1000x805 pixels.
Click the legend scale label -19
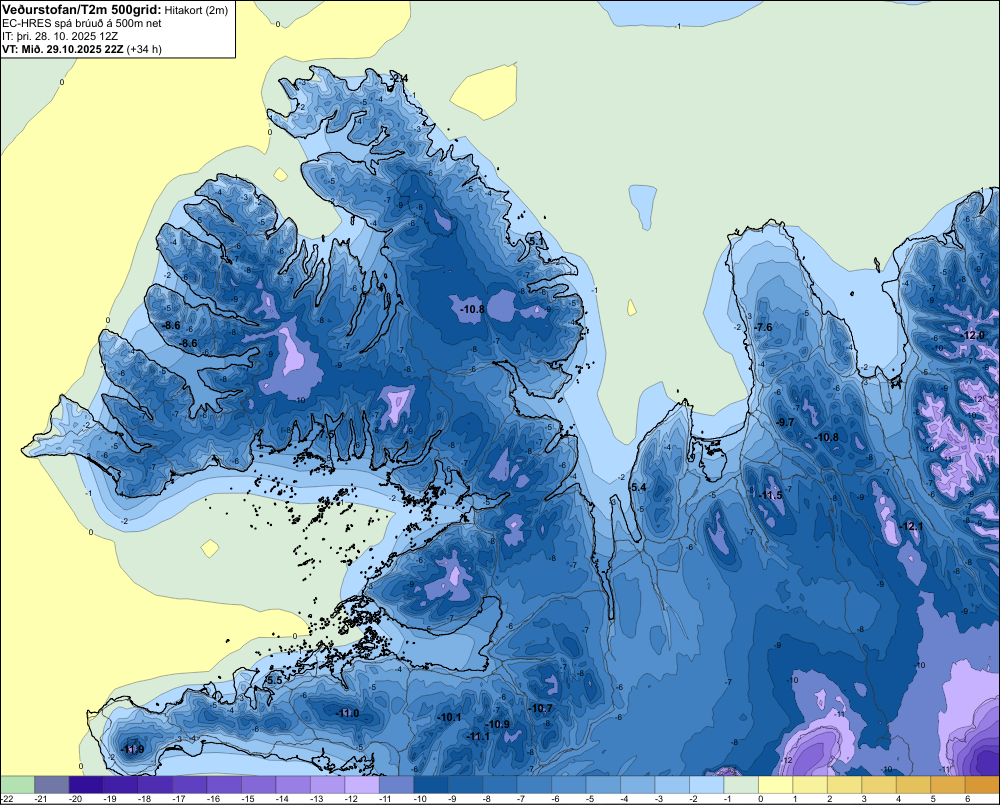[x=110, y=799]
